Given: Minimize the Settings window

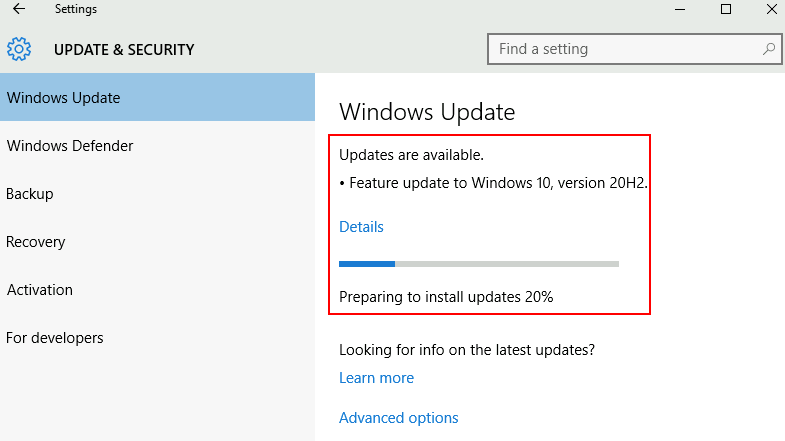Looking at the screenshot, I should (x=680, y=9).
